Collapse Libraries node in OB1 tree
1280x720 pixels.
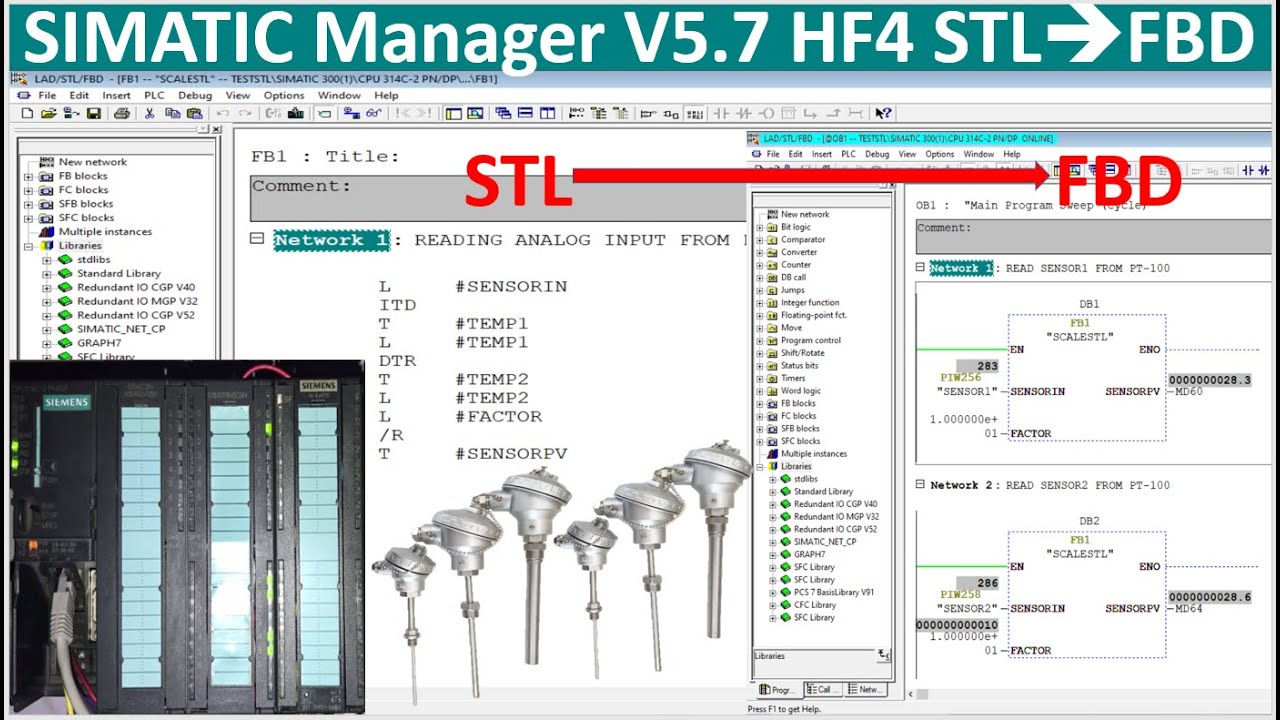tap(759, 466)
